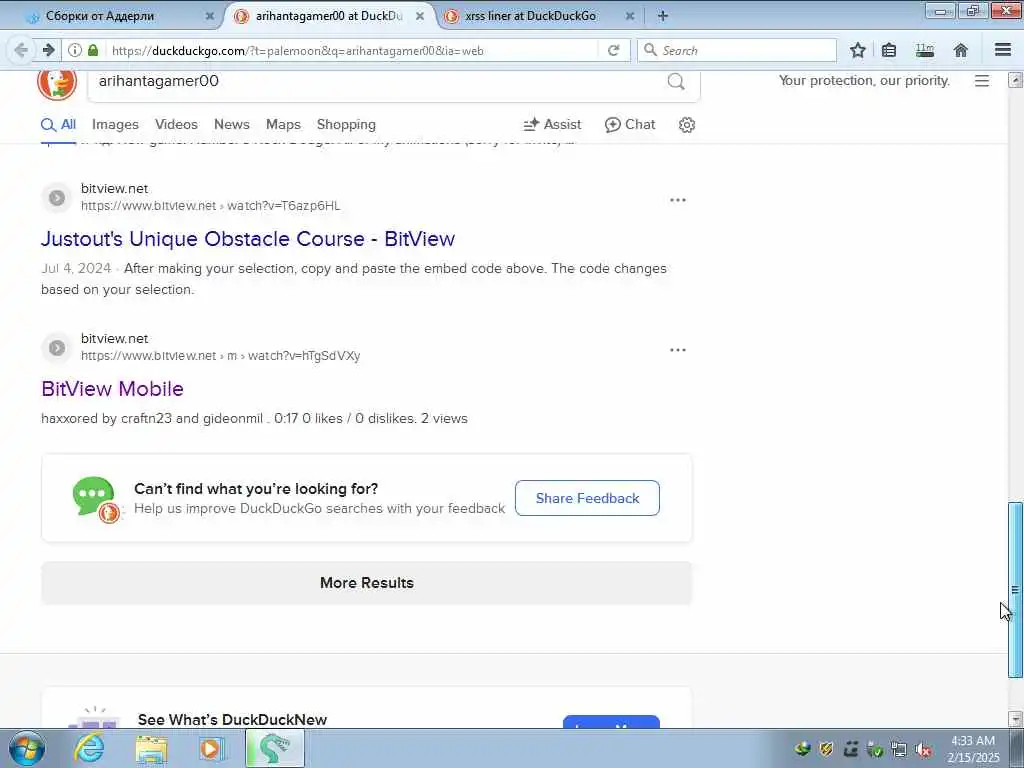The height and width of the screenshot is (768, 1024).
Task: Click into the DuckDuckGo query box
Action: pos(379,82)
